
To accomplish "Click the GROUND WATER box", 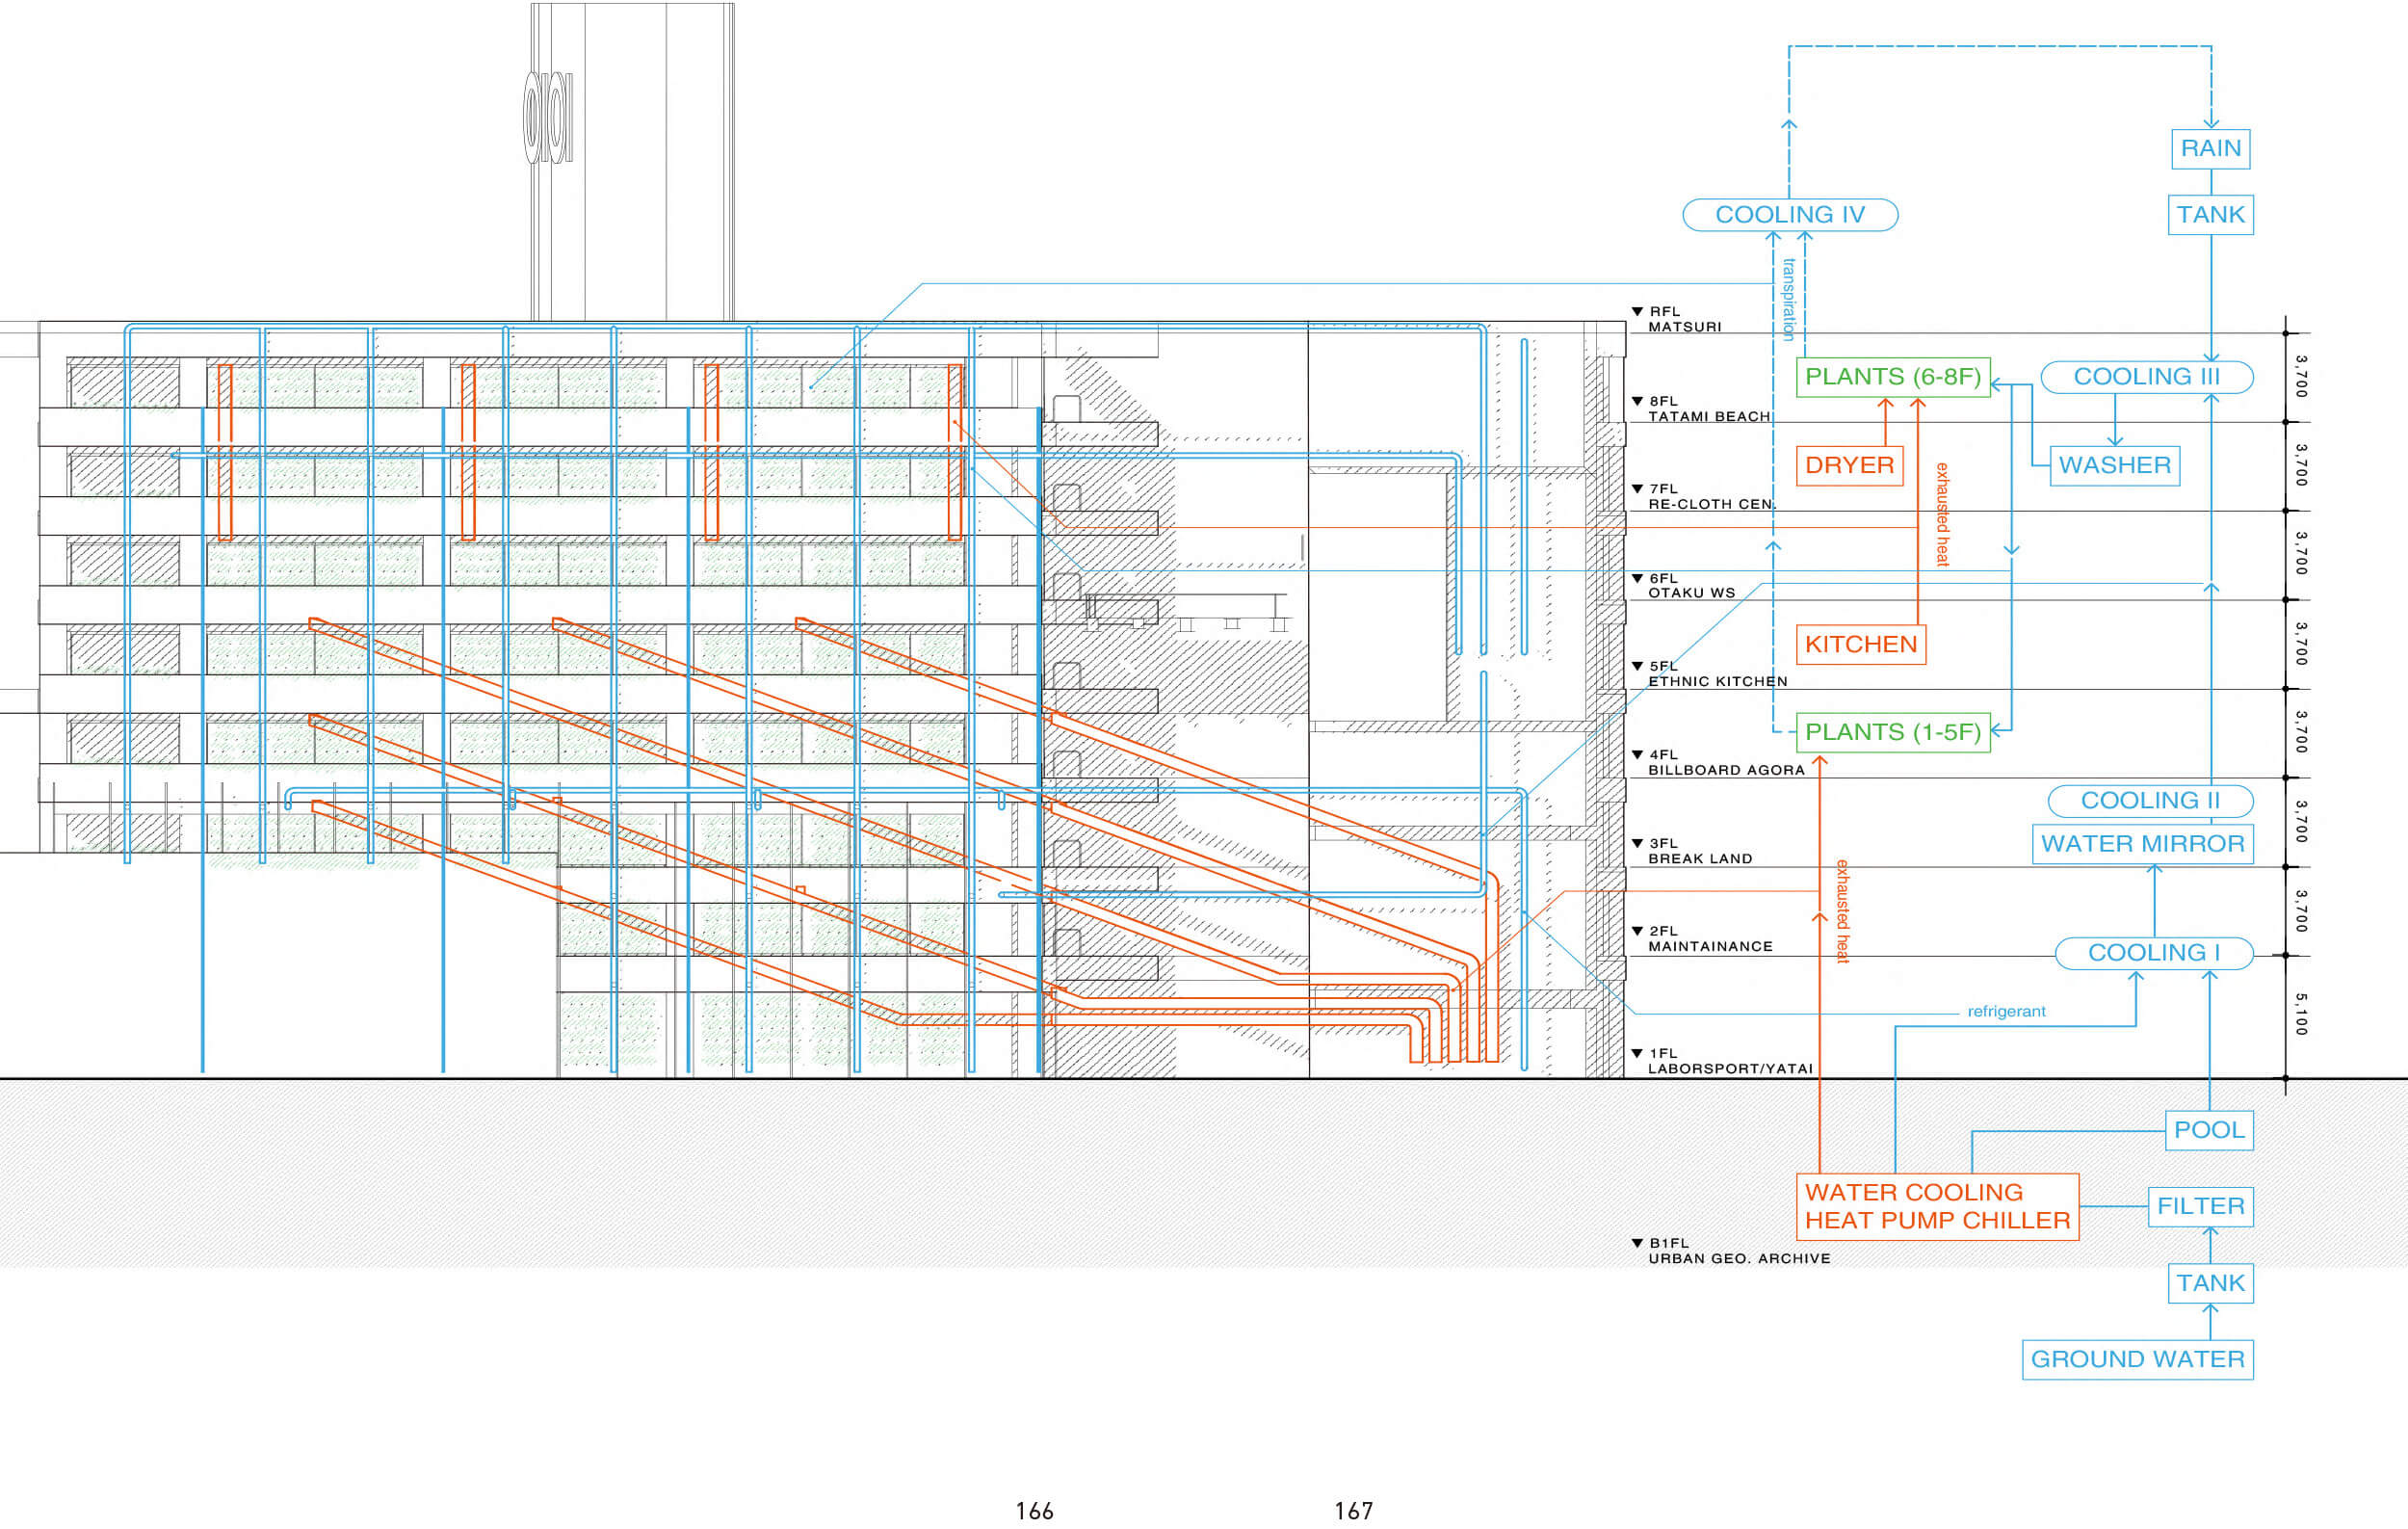I will [2137, 1360].
